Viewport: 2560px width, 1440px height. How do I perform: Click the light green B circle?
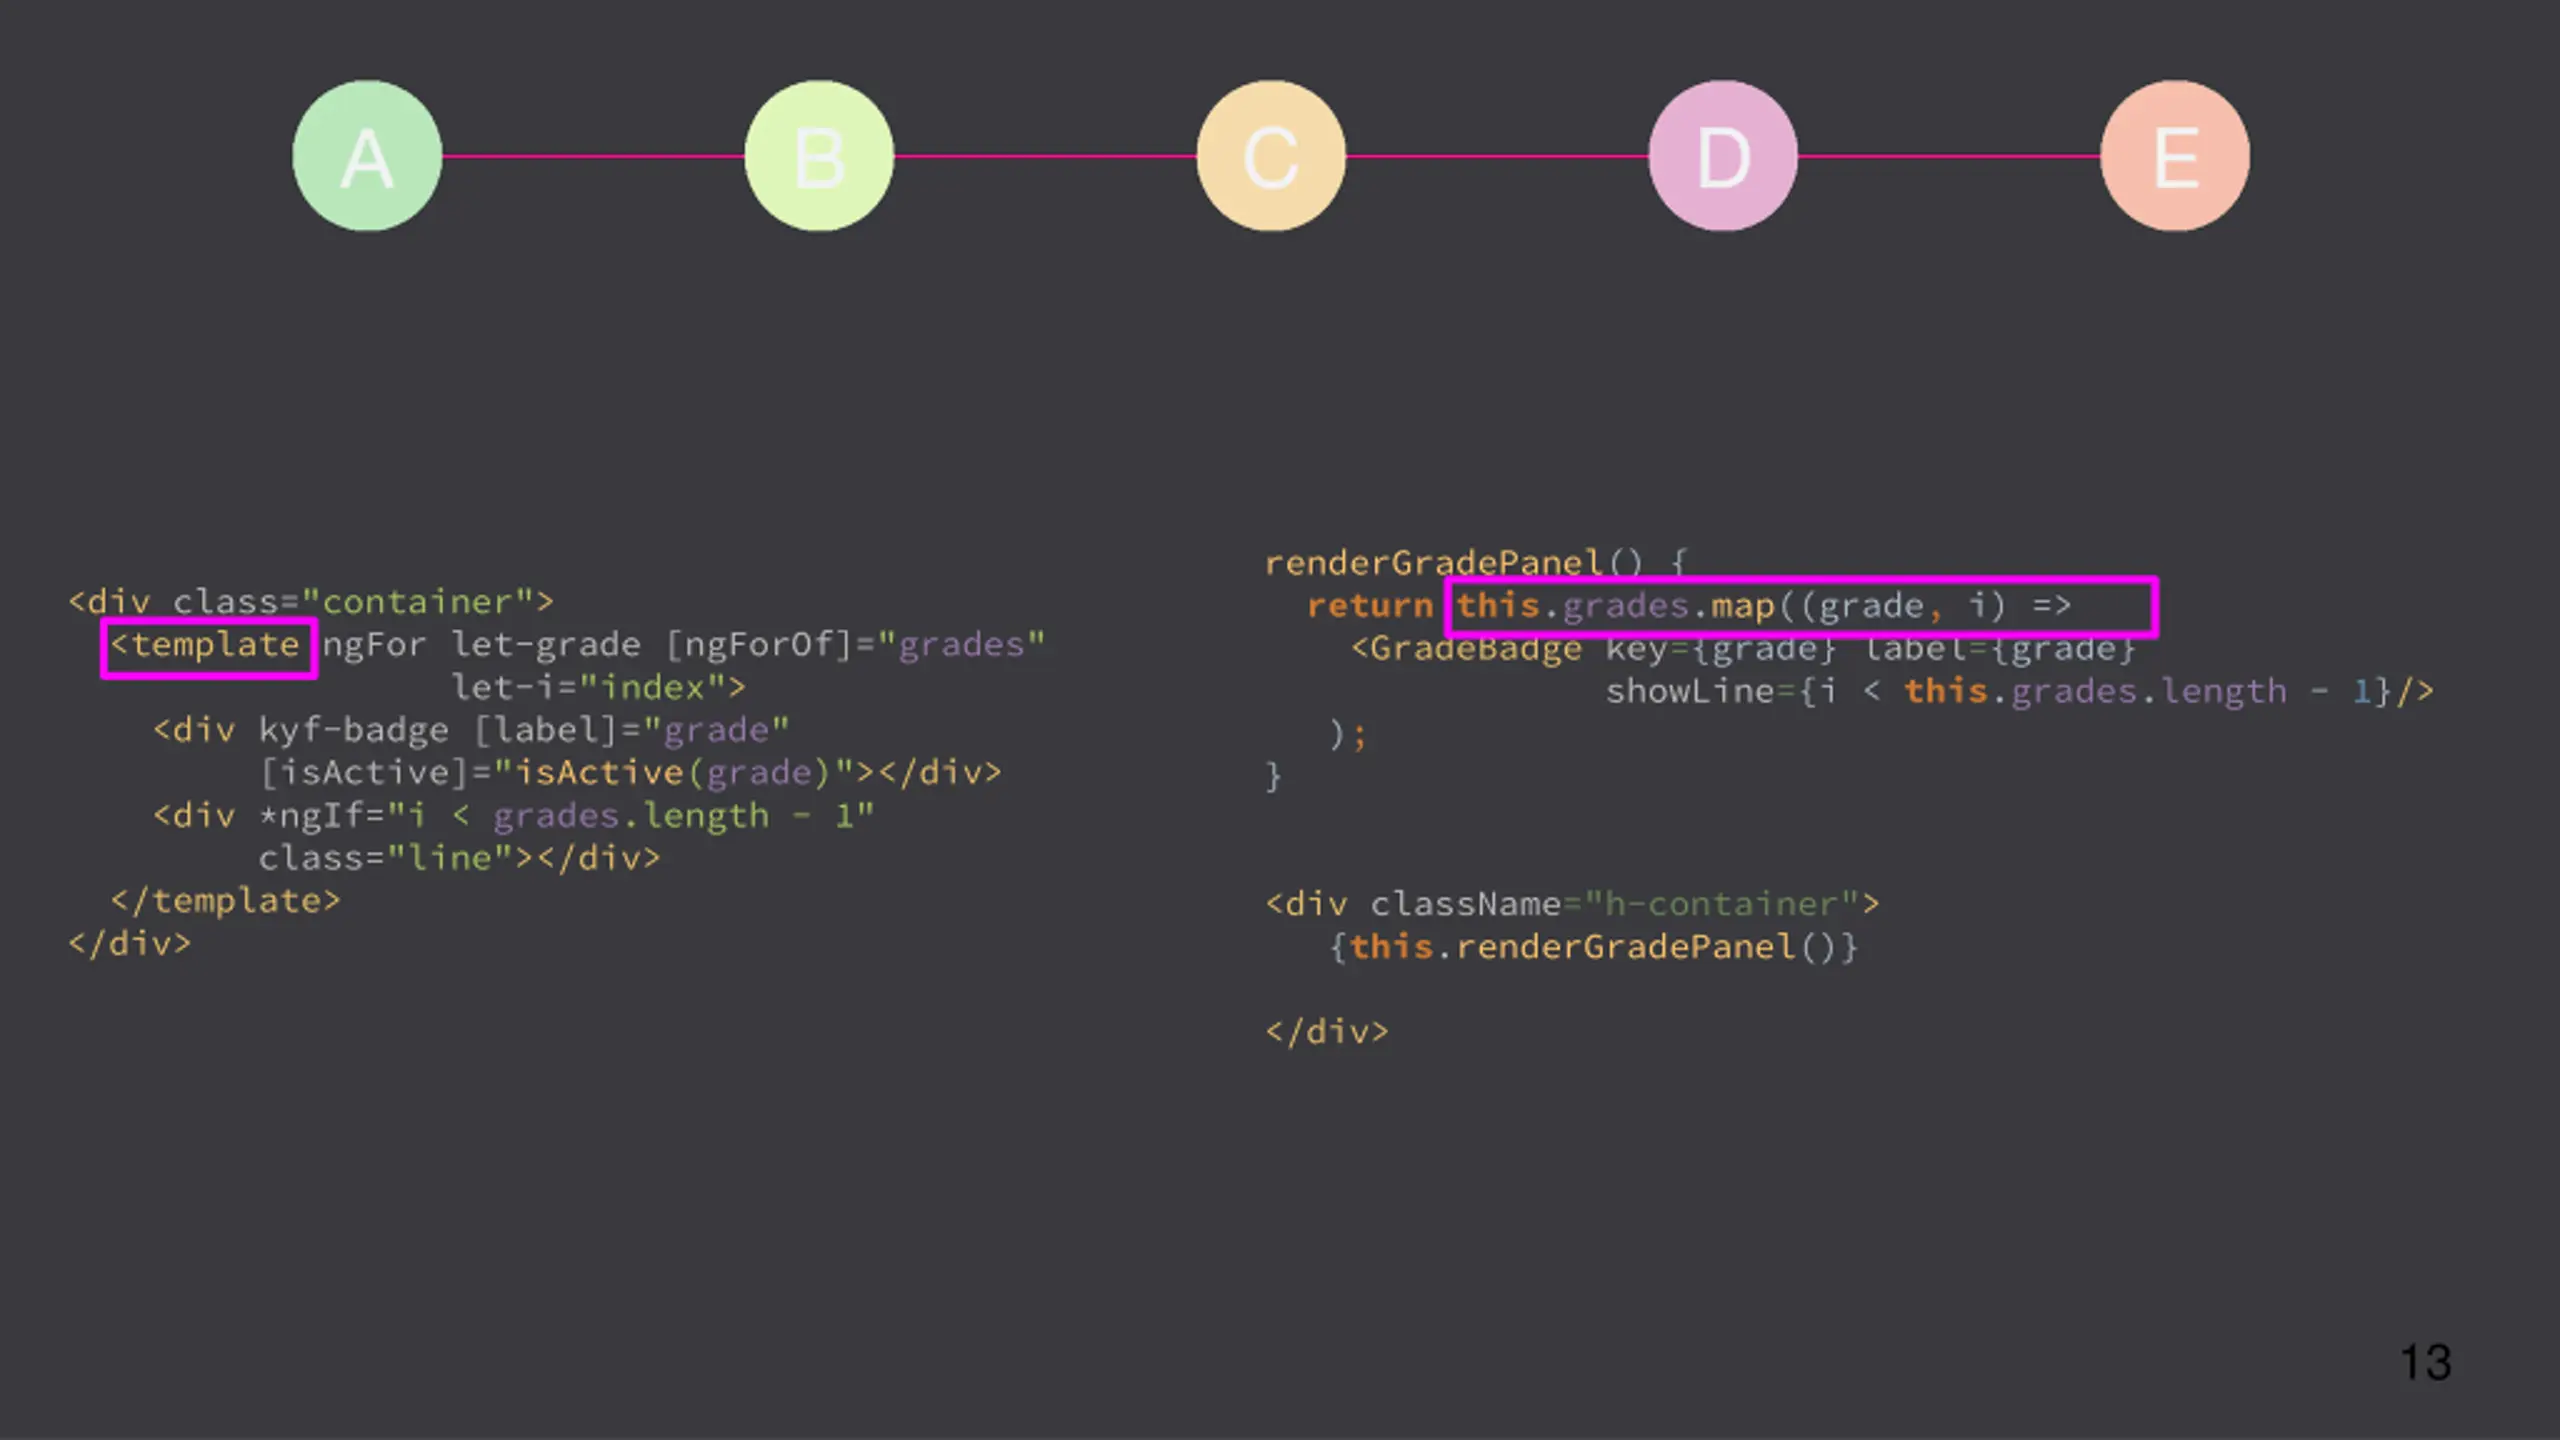tap(819, 156)
